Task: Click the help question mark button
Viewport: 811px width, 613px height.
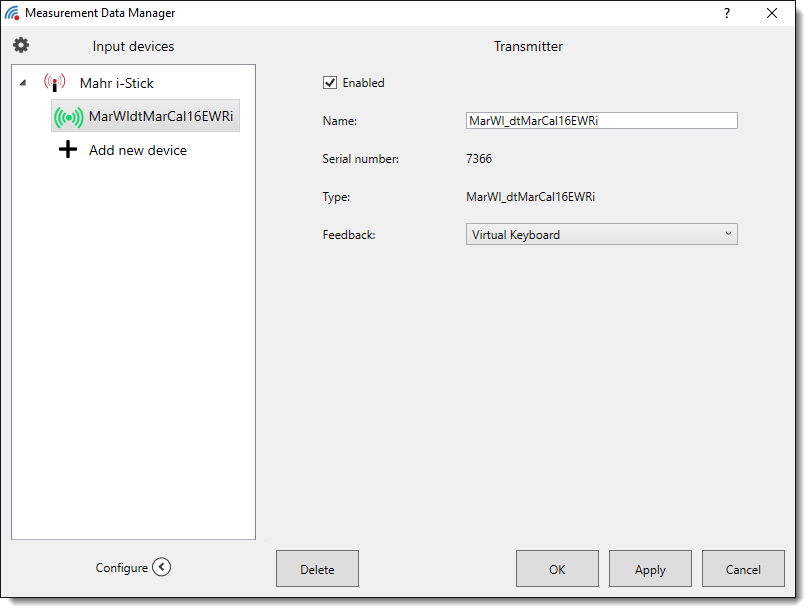Action: [x=727, y=13]
